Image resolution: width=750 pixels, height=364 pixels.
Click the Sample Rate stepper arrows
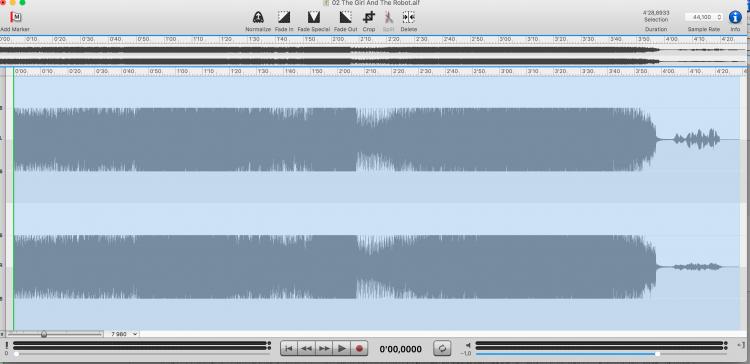point(719,17)
